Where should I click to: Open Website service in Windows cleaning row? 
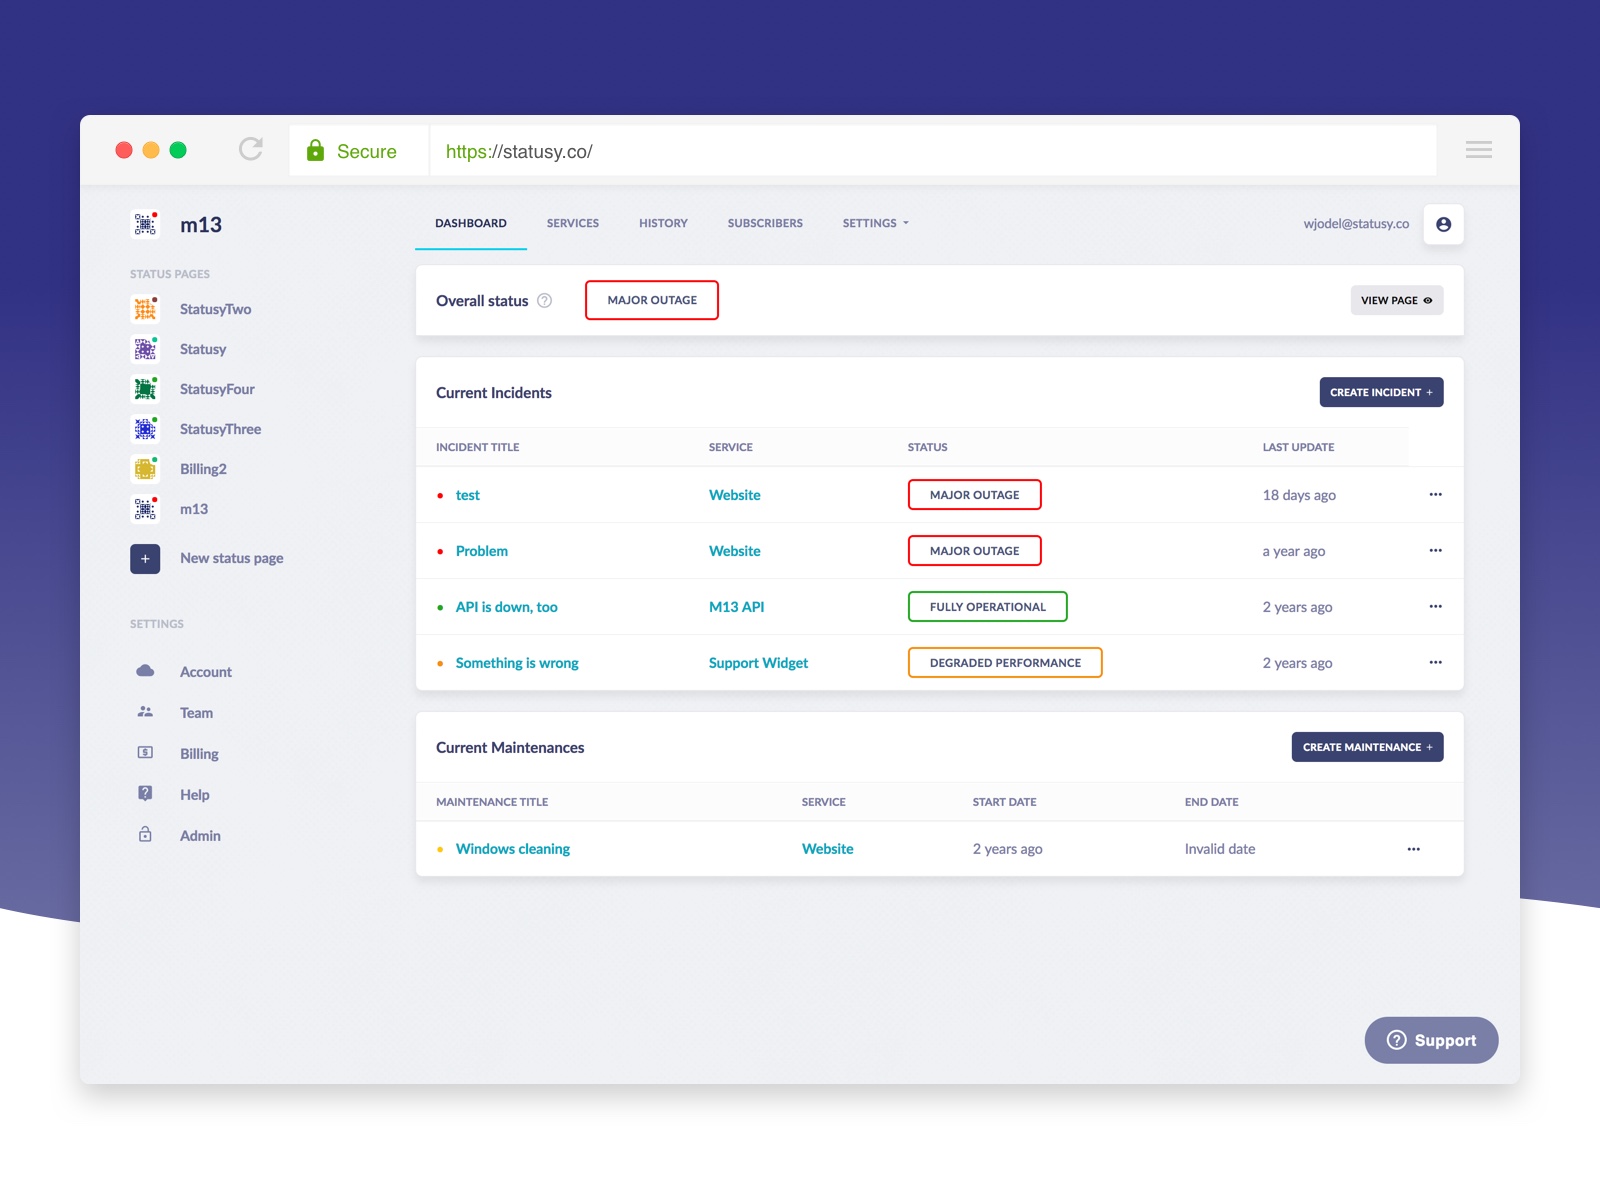pyautogui.click(x=828, y=849)
